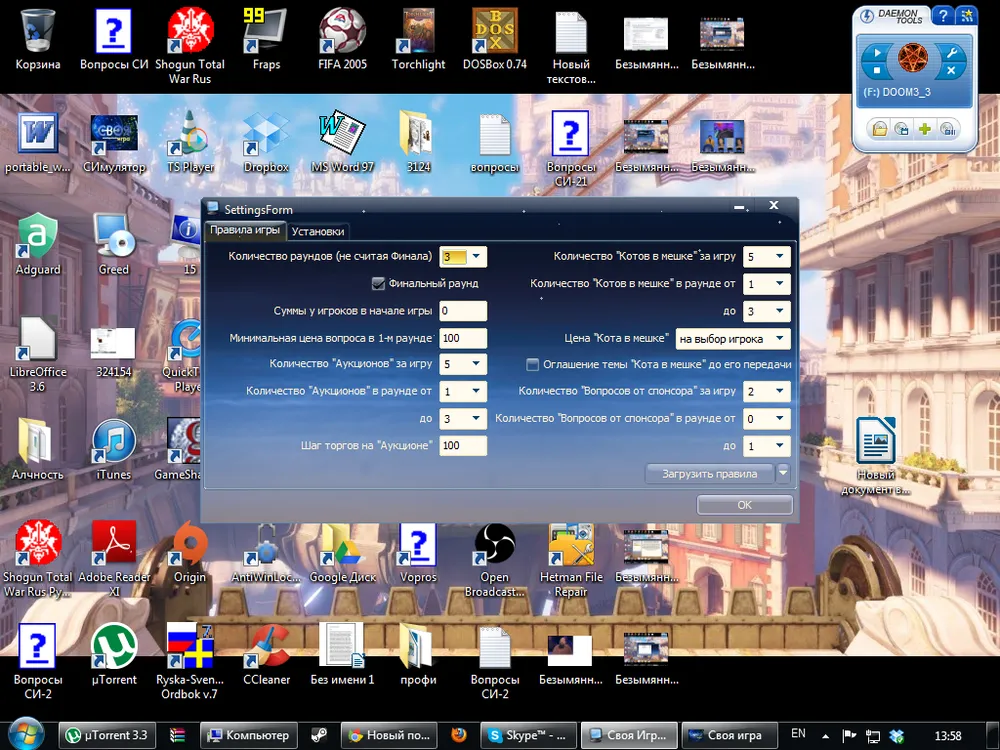Click the play button in Daemon Tools gadget

[877, 53]
